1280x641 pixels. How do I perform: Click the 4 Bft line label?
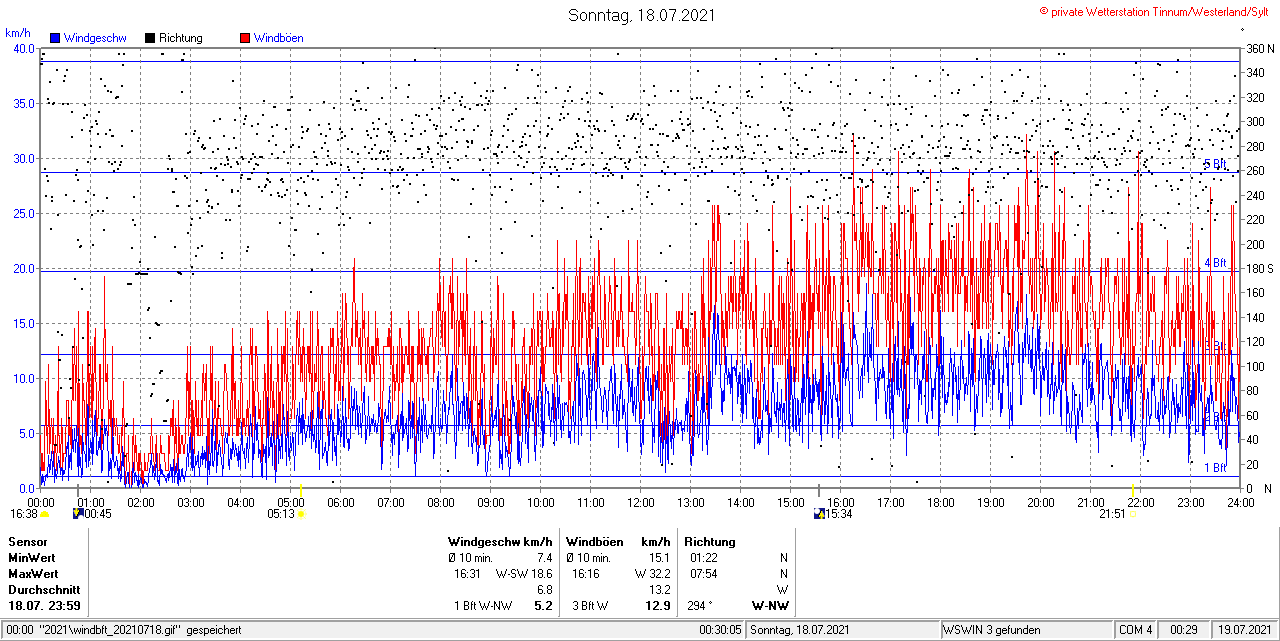tap(1215, 262)
